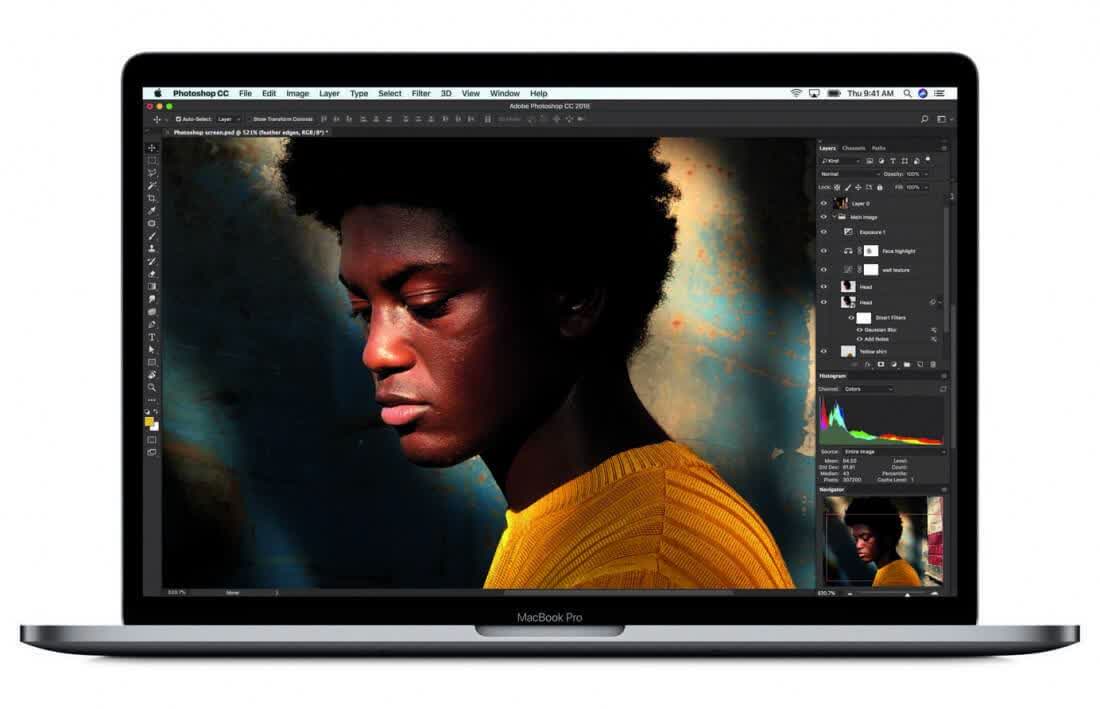Select the Crop tool
The image size is (1100, 709).
tap(152, 198)
